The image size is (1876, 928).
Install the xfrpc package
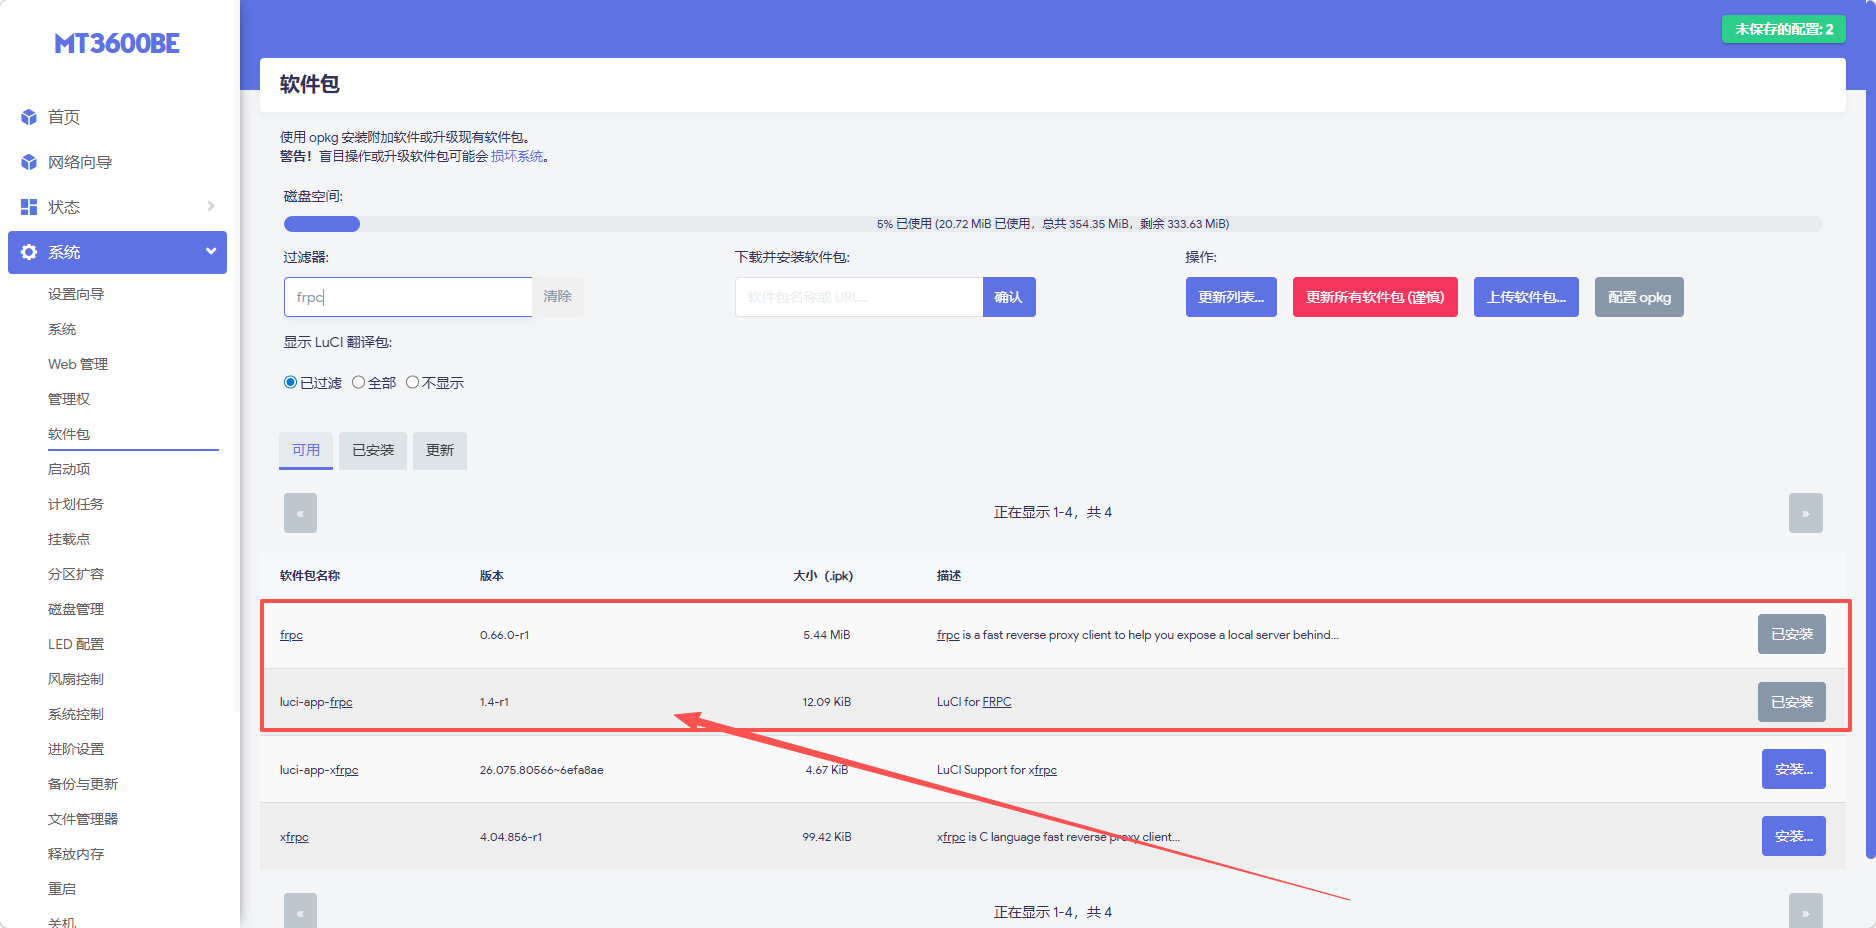tap(1793, 836)
